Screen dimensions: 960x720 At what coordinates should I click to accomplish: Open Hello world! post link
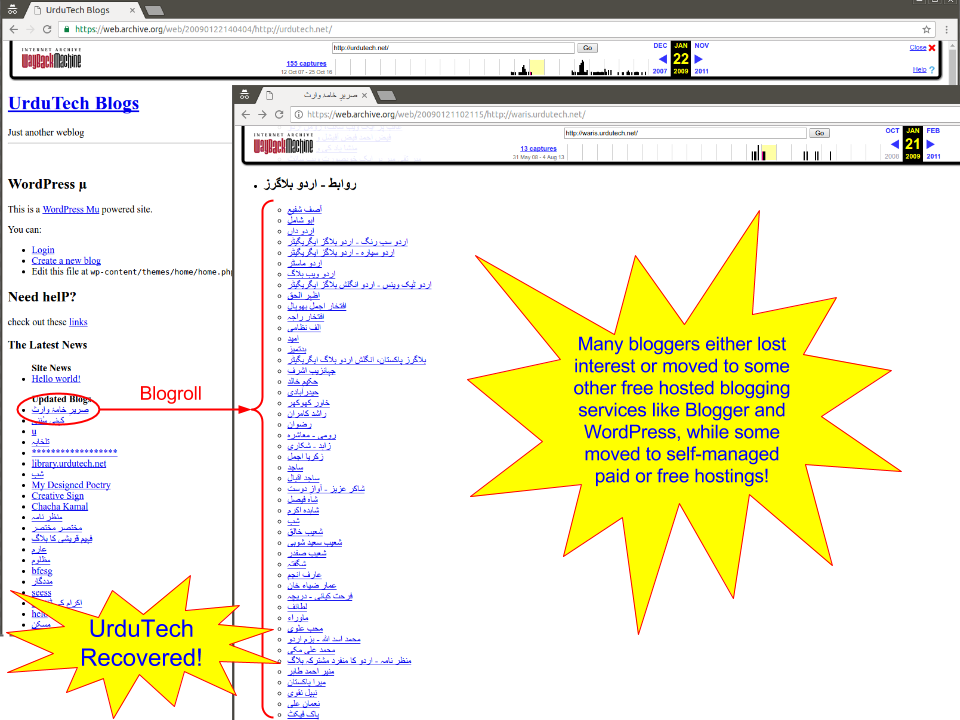coord(56,378)
